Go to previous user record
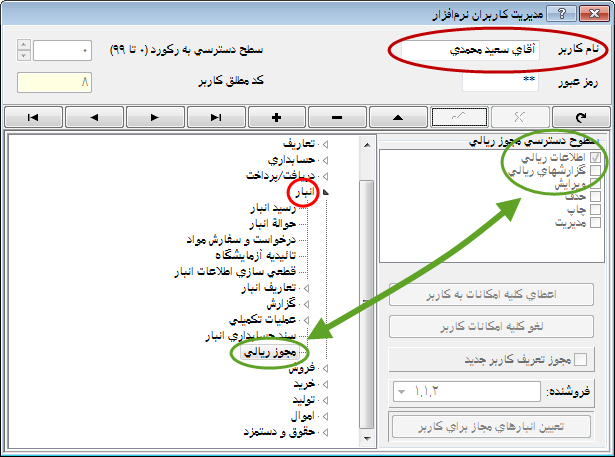The height and width of the screenshot is (457, 615). (x=94, y=117)
